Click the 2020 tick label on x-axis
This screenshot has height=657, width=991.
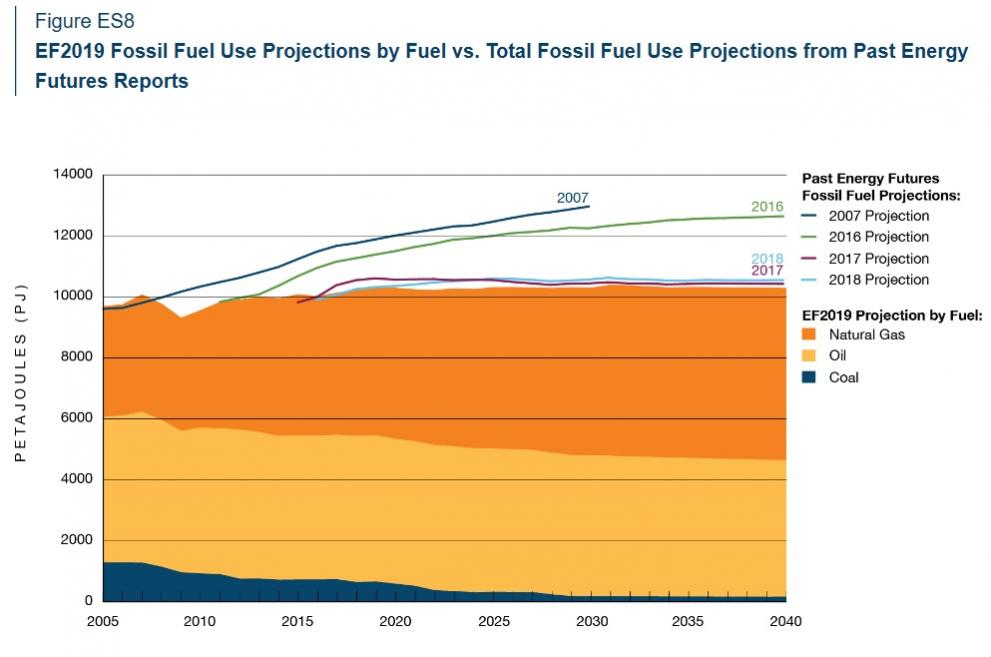[396, 621]
